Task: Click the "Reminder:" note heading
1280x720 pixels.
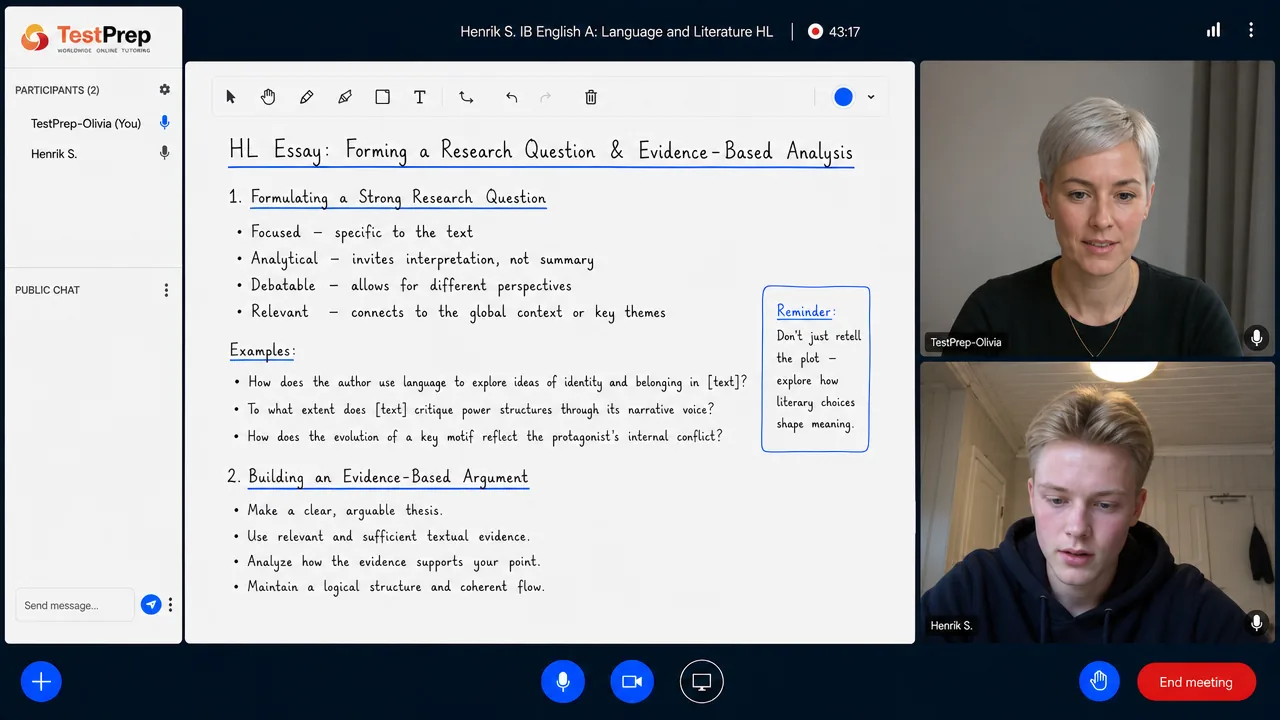Action: pos(806,311)
